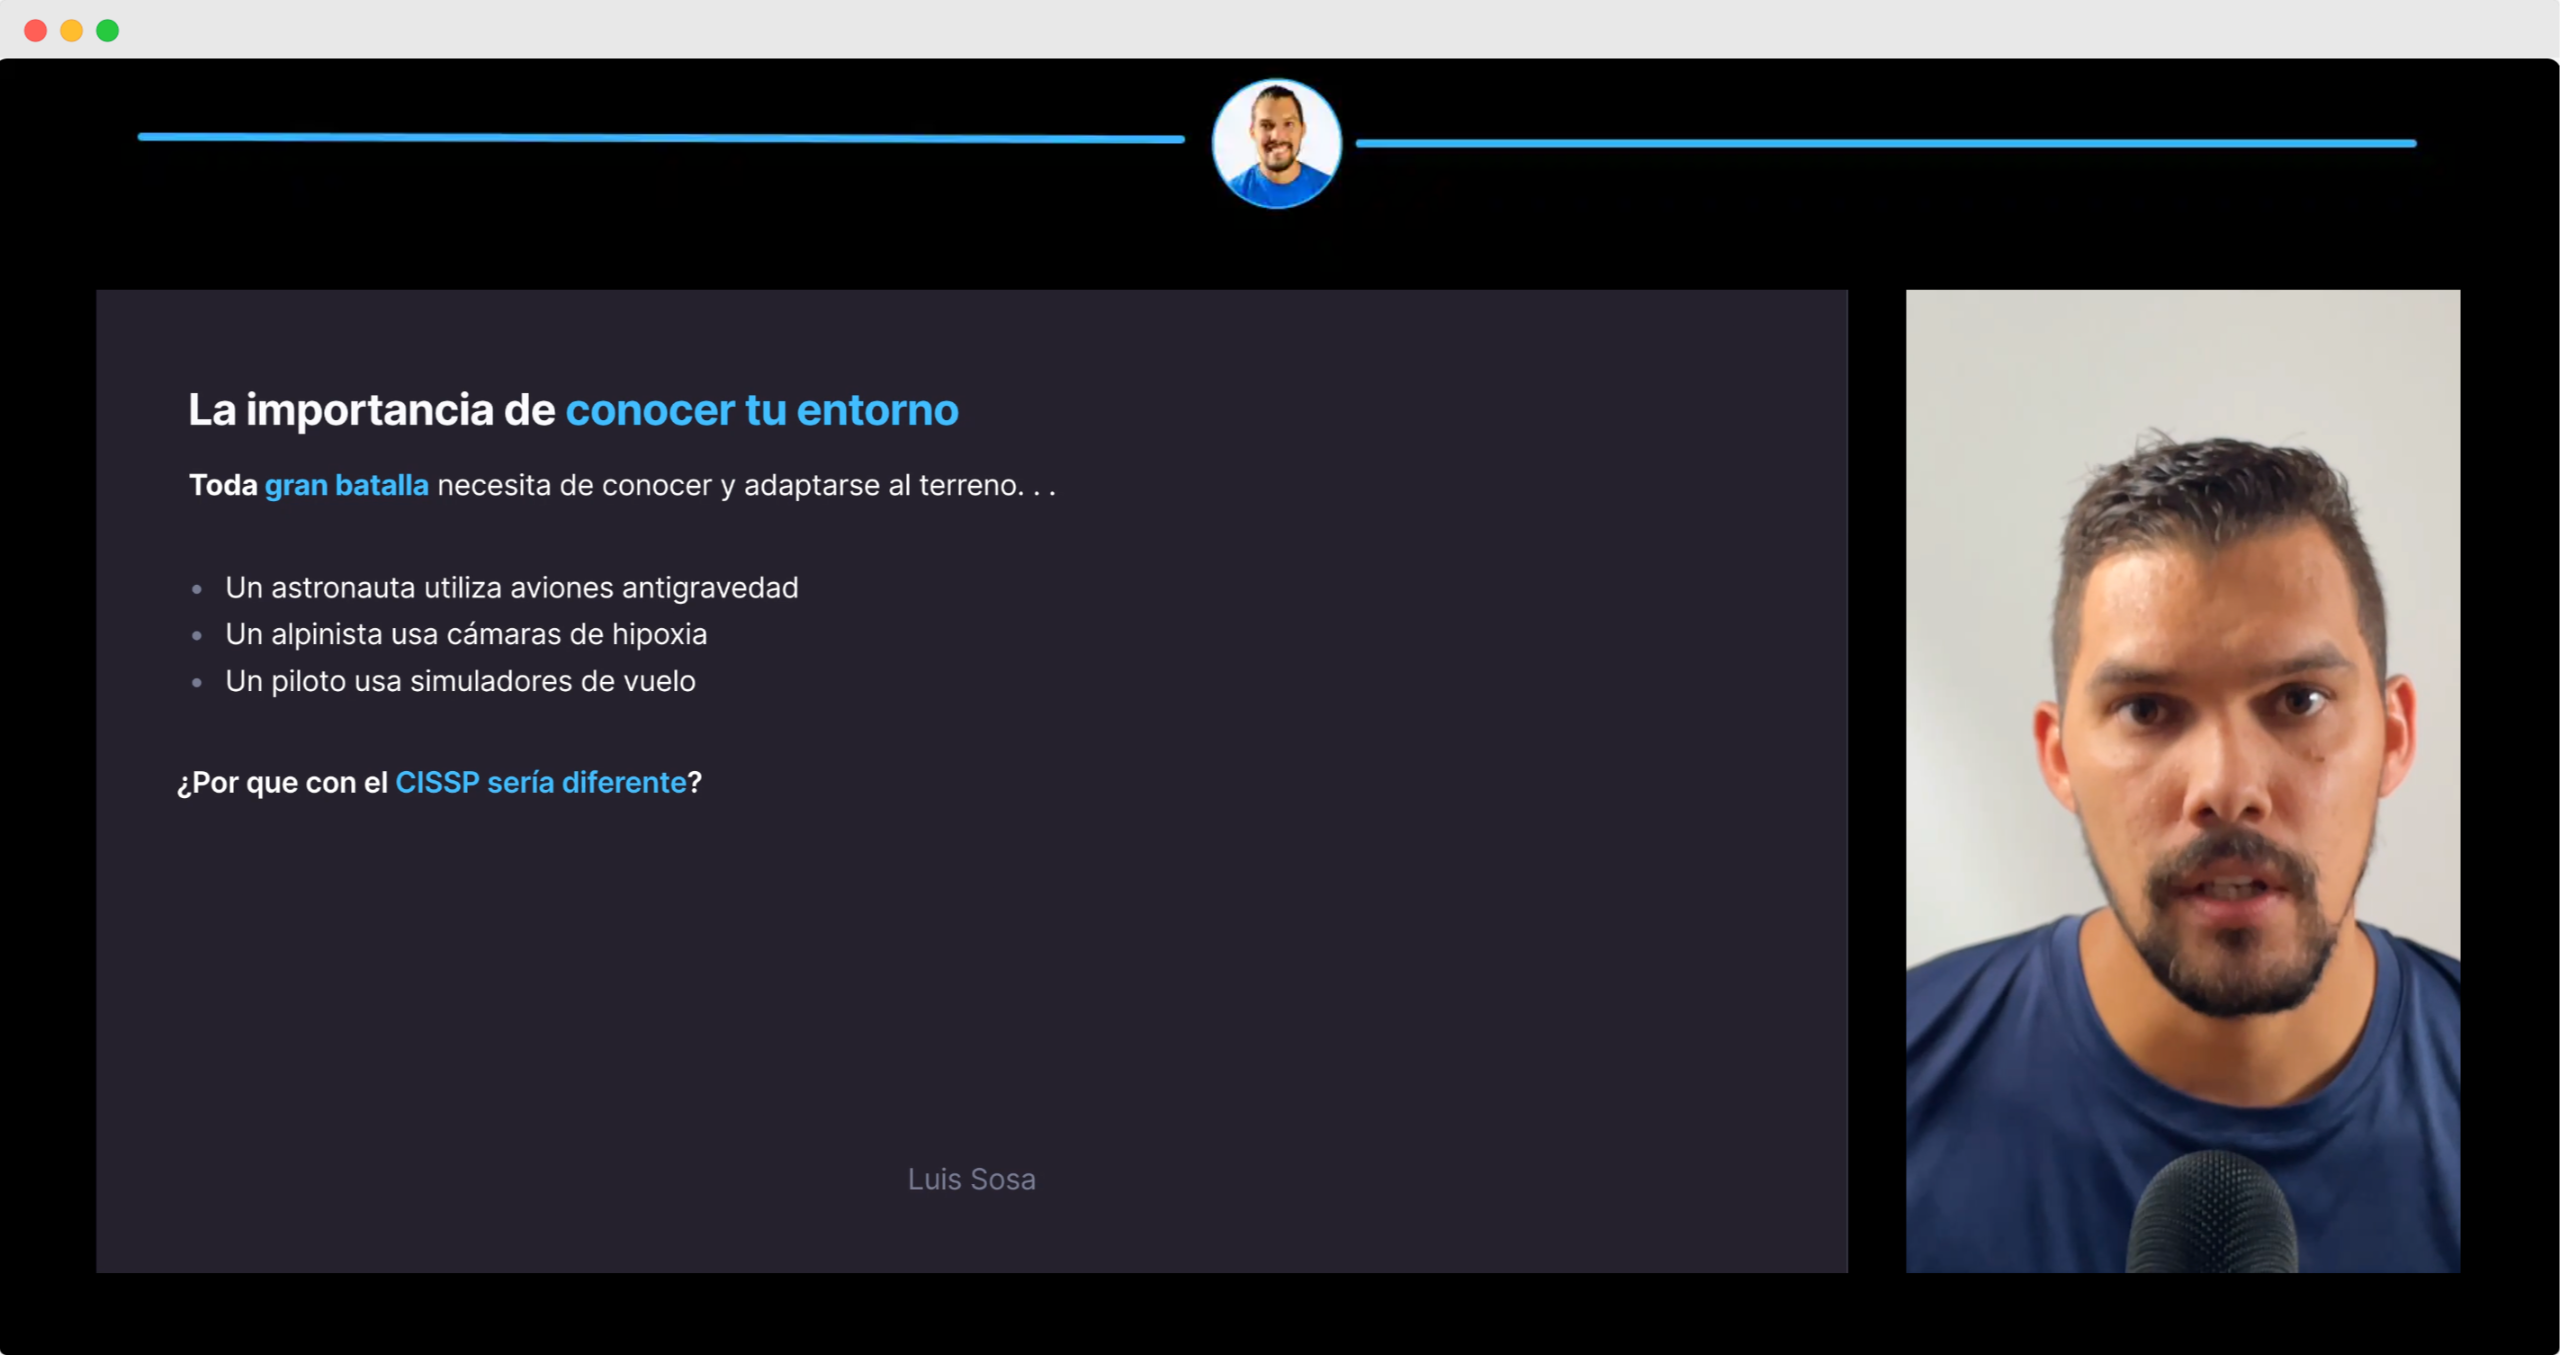
Task: Click '¿Por que con el' question text
Action: click(x=282, y=782)
